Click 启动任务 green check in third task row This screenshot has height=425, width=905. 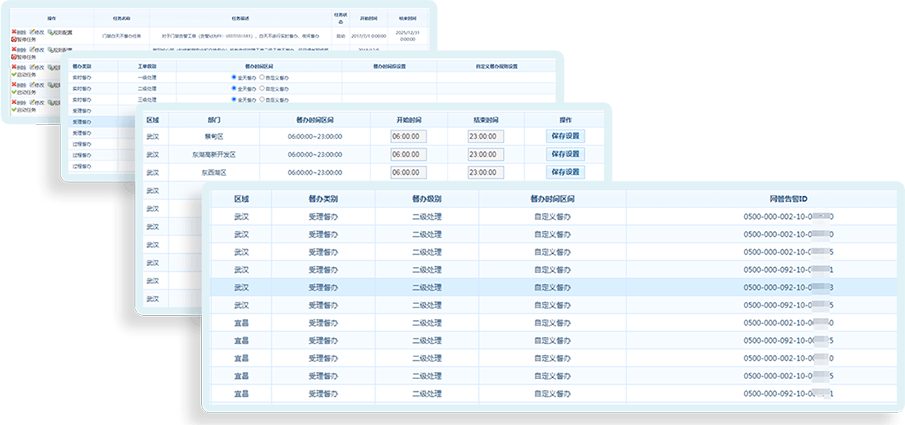(x=14, y=74)
